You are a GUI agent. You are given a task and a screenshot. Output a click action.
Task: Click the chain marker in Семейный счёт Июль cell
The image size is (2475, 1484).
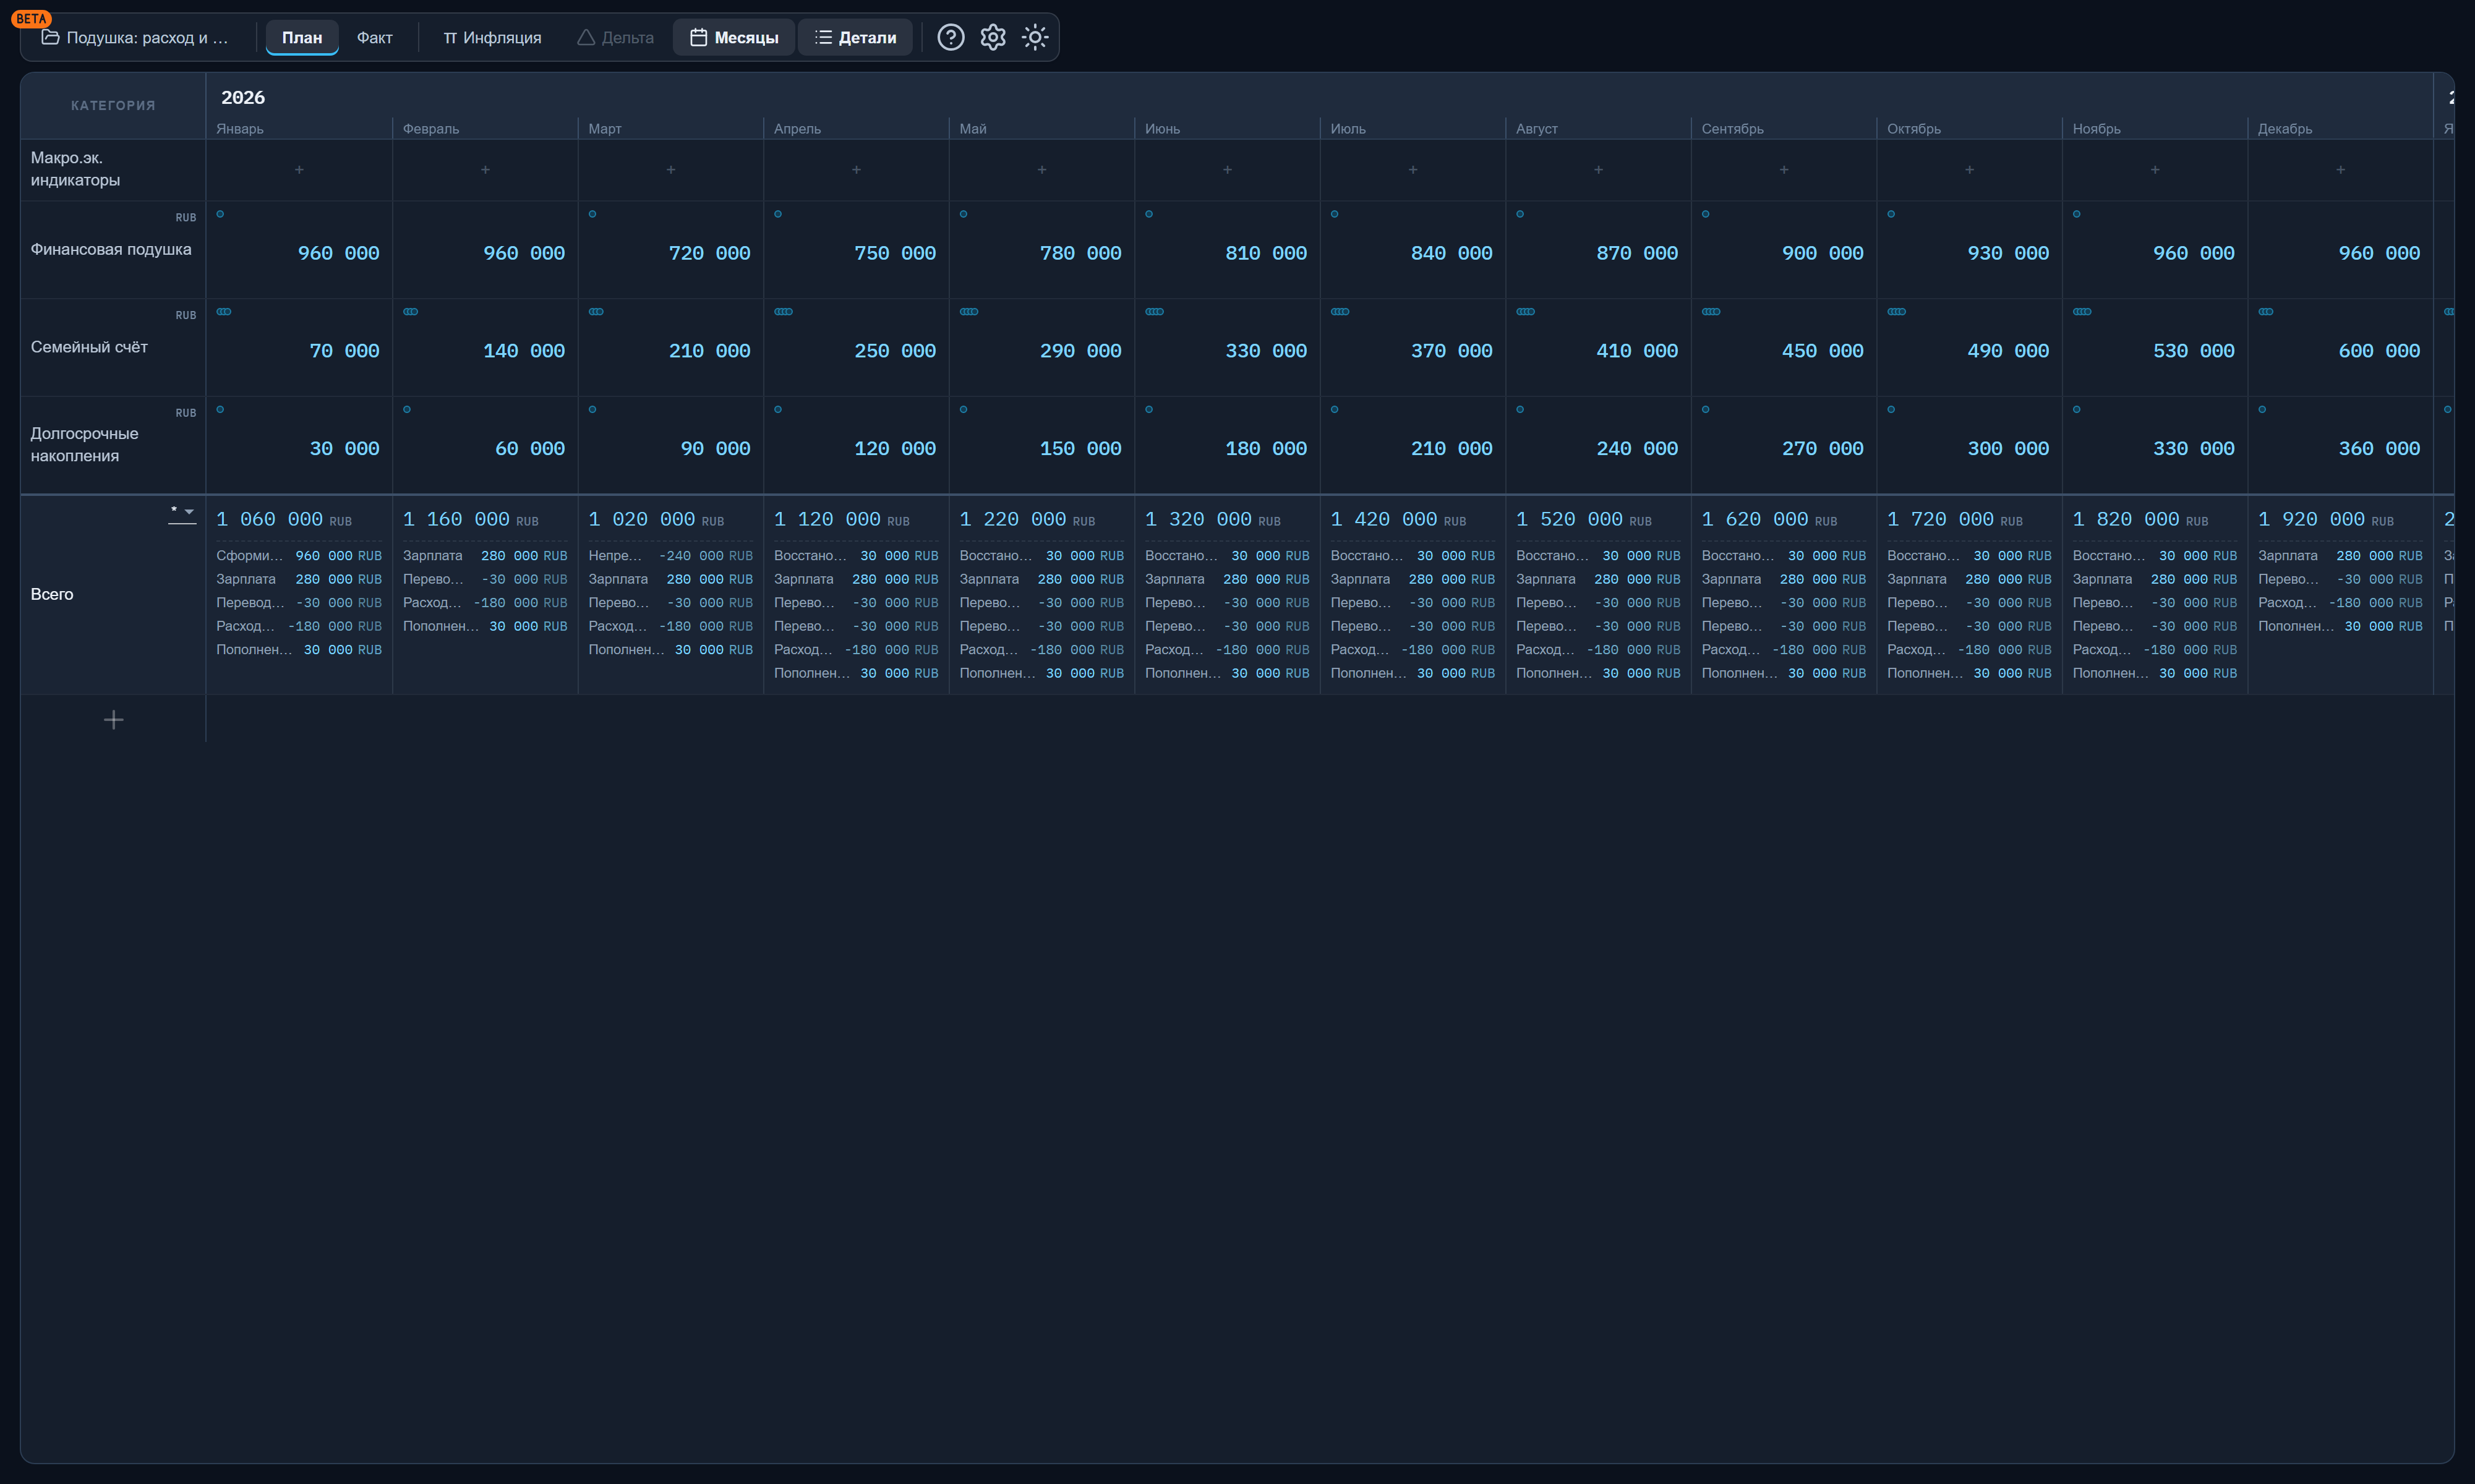click(x=1340, y=312)
